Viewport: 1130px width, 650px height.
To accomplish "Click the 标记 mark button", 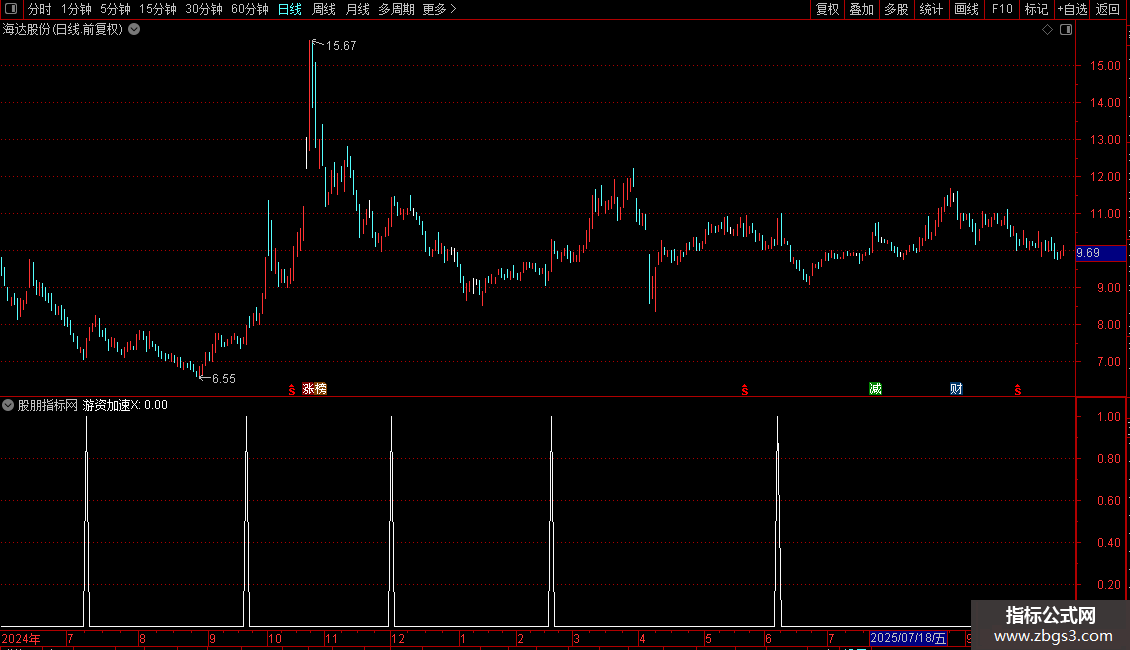I will coord(1036,9).
